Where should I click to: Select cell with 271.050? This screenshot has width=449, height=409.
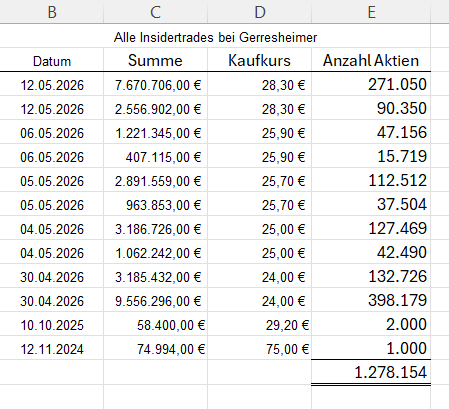(371, 84)
